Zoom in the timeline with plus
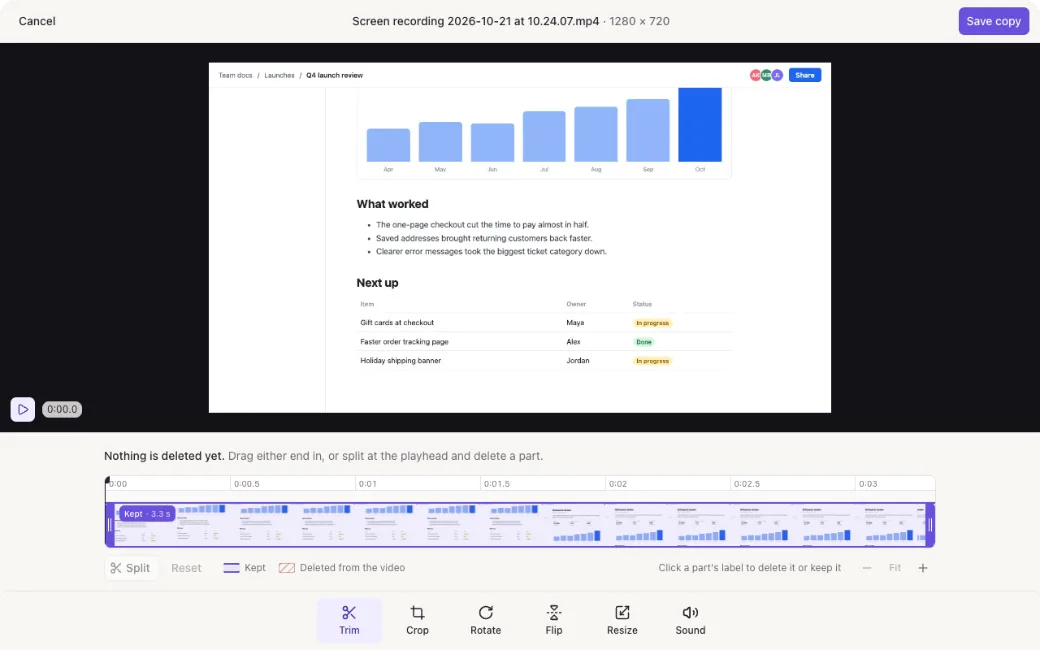 click(923, 568)
